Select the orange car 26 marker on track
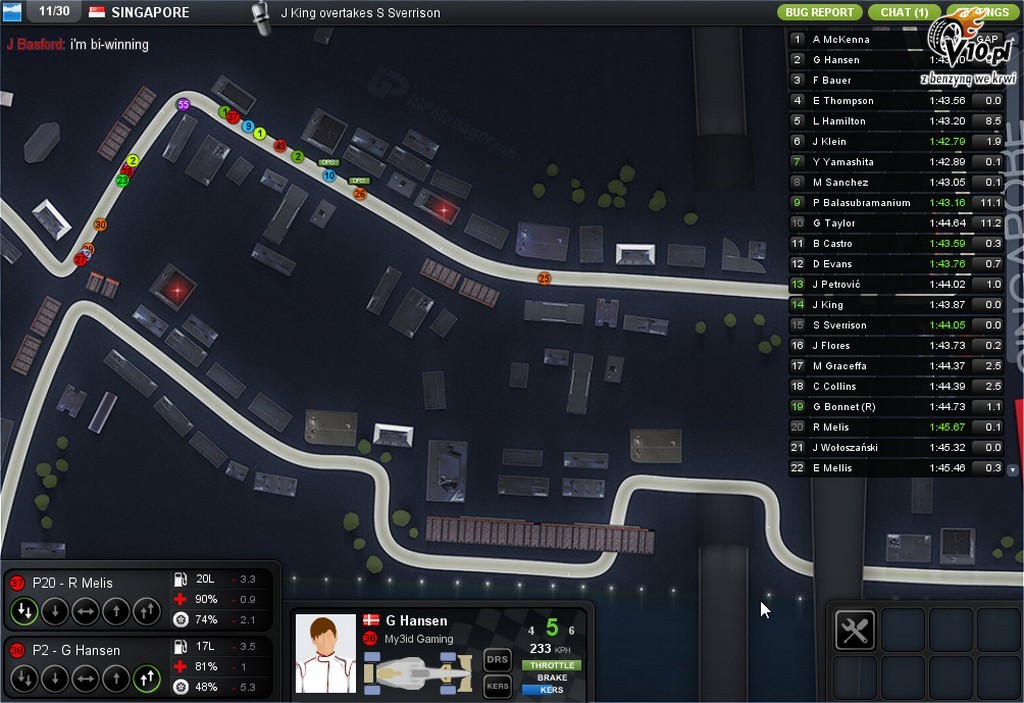This screenshot has height=703, width=1024. click(360, 193)
